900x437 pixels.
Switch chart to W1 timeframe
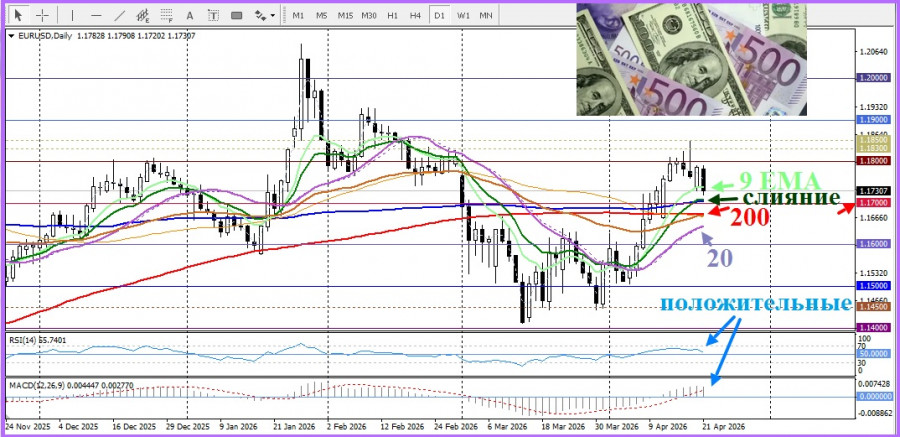coord(463,16)
